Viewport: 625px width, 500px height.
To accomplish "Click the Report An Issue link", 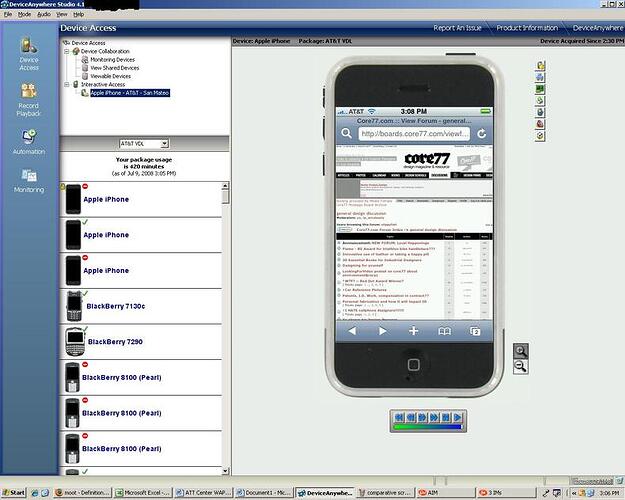I will click(x=457, y=28).
